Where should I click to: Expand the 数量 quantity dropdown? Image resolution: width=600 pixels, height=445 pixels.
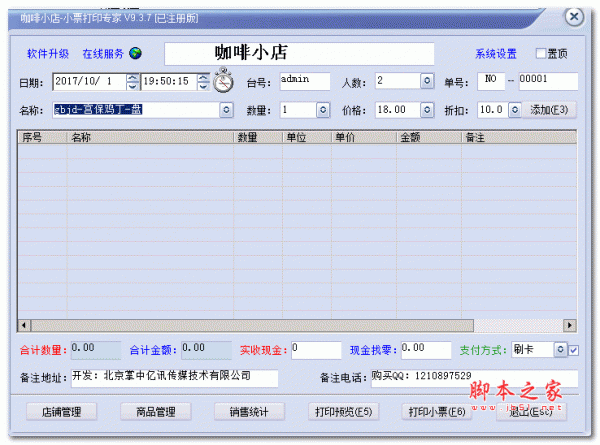(322, 109)
